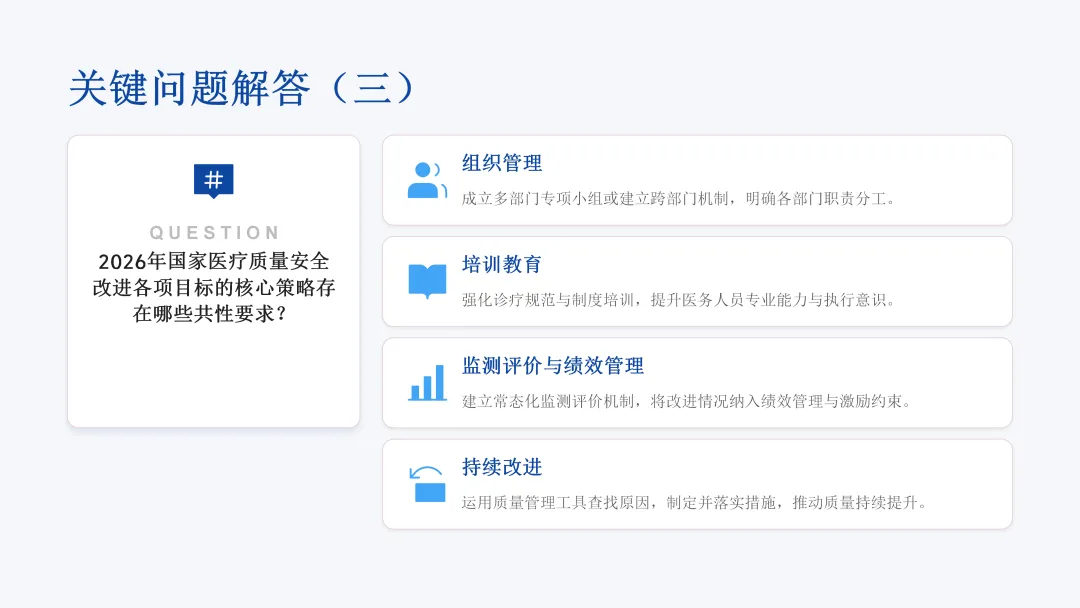Select the 监测评价与绩效管理 heading

click(x=553, y=366)
